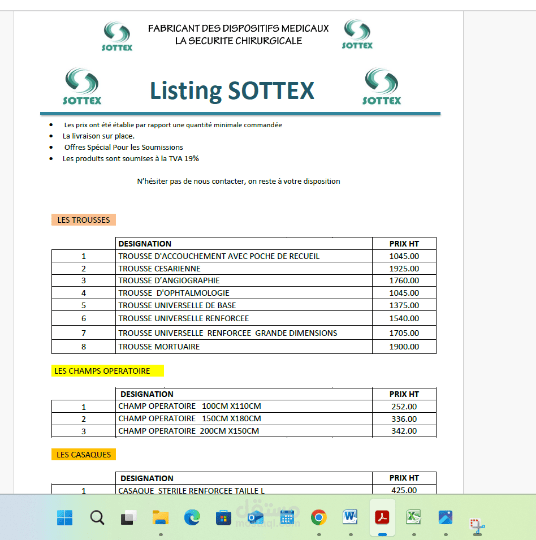536x540 pixels.
Task: Open Task View on the taskbar
Action: 128,517
